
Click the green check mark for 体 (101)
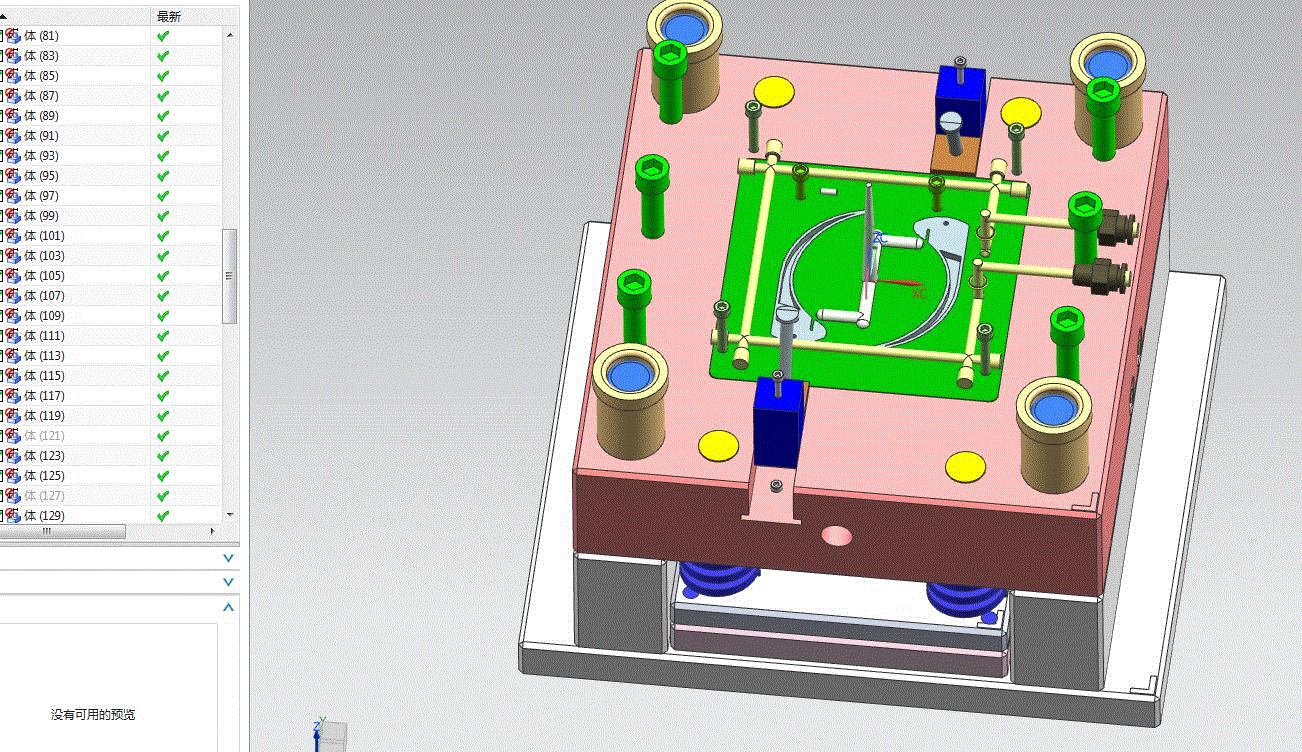[x=163, y=236]
